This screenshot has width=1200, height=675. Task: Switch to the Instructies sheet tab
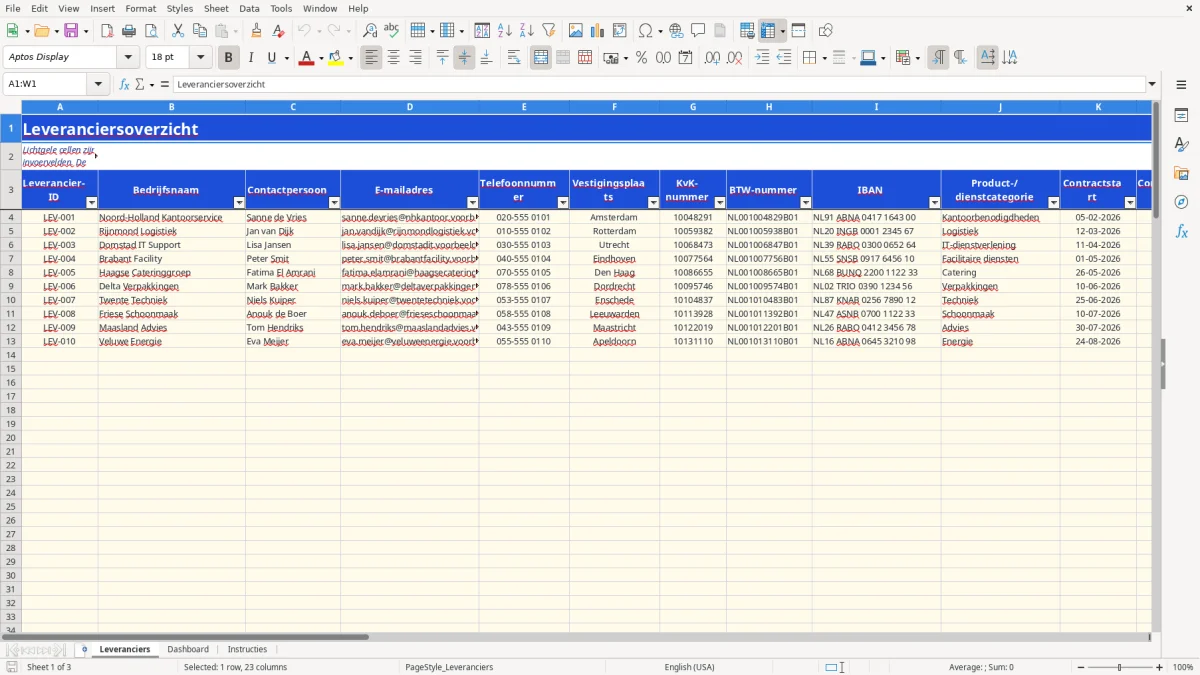pos(247,650)
